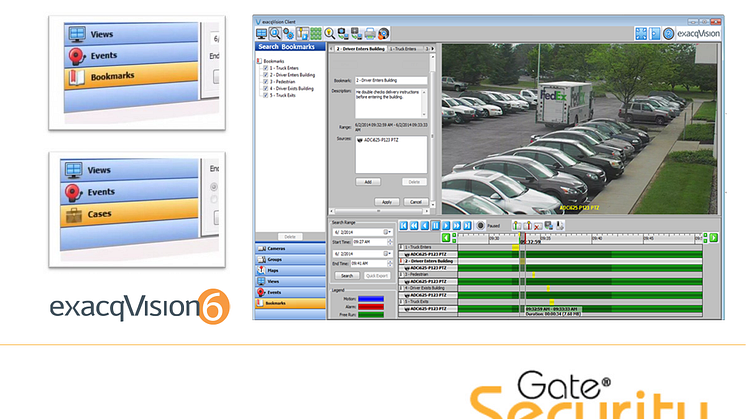The width and height of the screenshot is (746, 419).
Task: Switch to the '1 - Truck Enters' tab
Action: pos(403,49)
